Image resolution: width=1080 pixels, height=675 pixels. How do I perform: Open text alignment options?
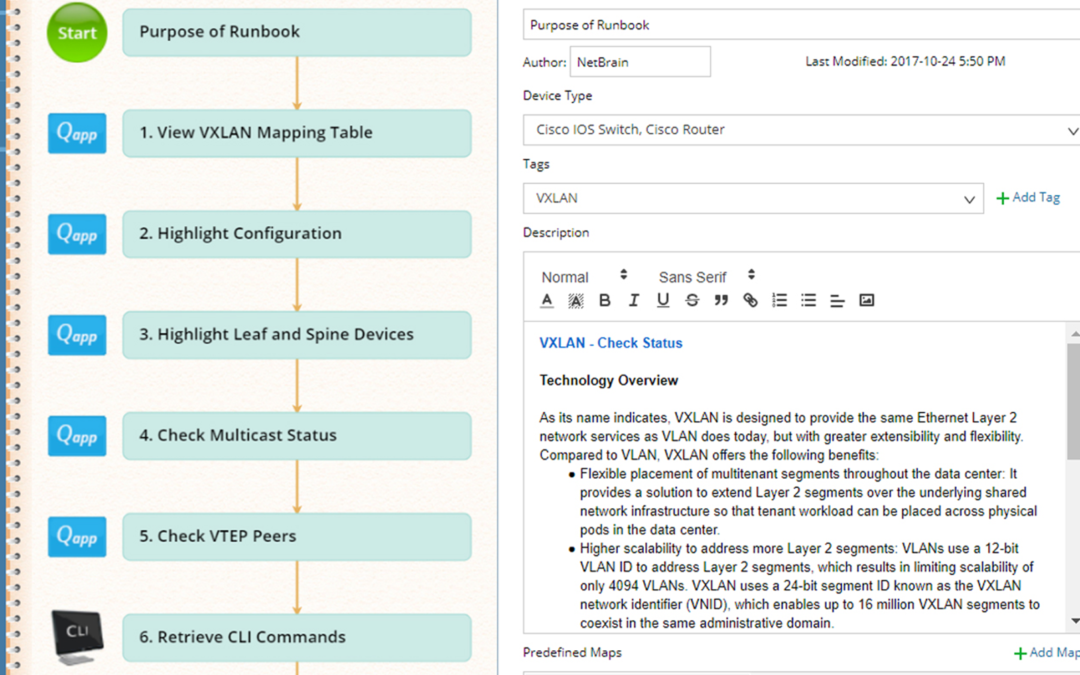click(838, 300)
